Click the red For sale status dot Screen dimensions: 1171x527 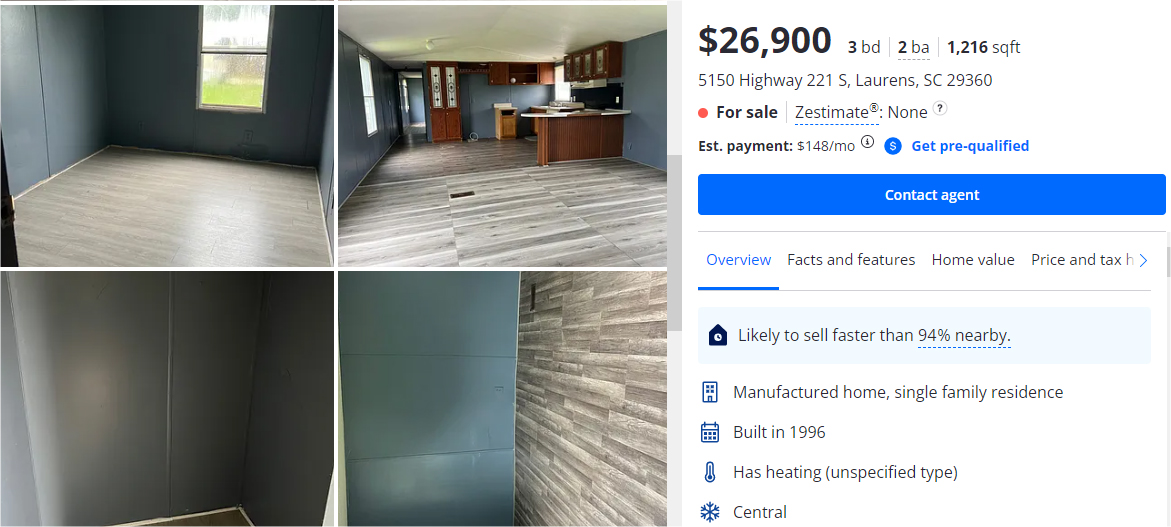point(703,113)
